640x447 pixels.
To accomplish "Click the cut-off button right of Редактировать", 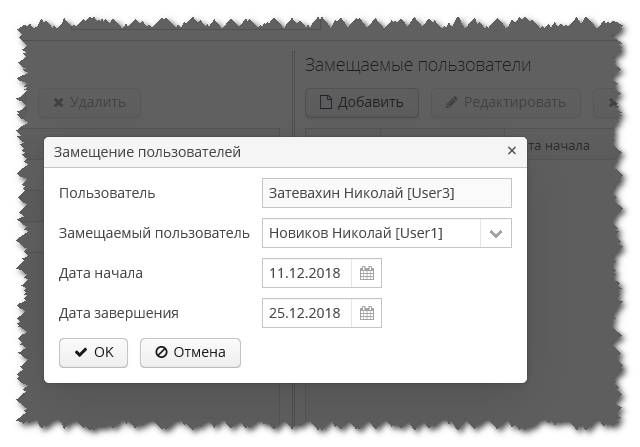I will tap(606, 102).
